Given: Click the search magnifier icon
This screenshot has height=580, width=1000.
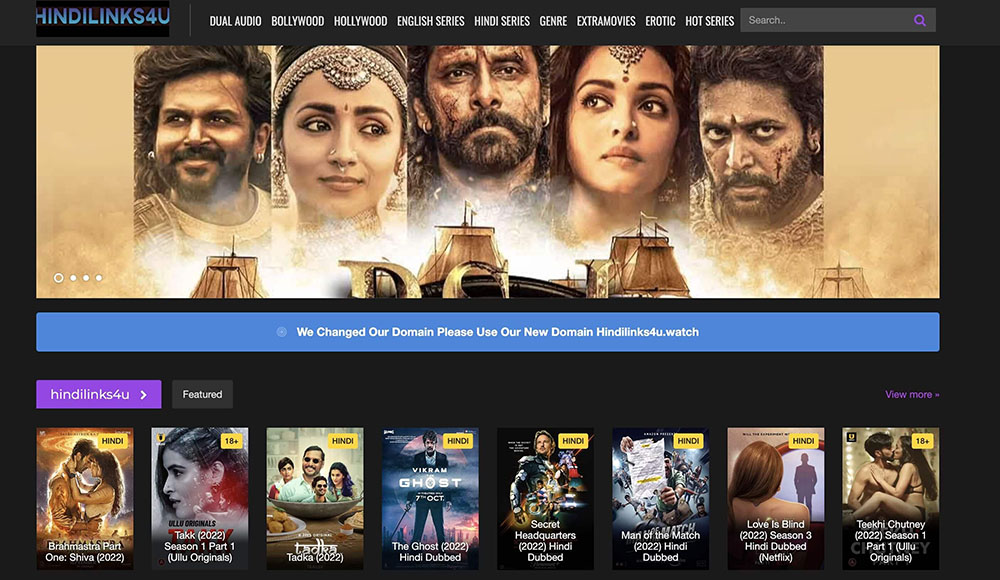Looking at the screenshot, I should click(x=919, y=19).
